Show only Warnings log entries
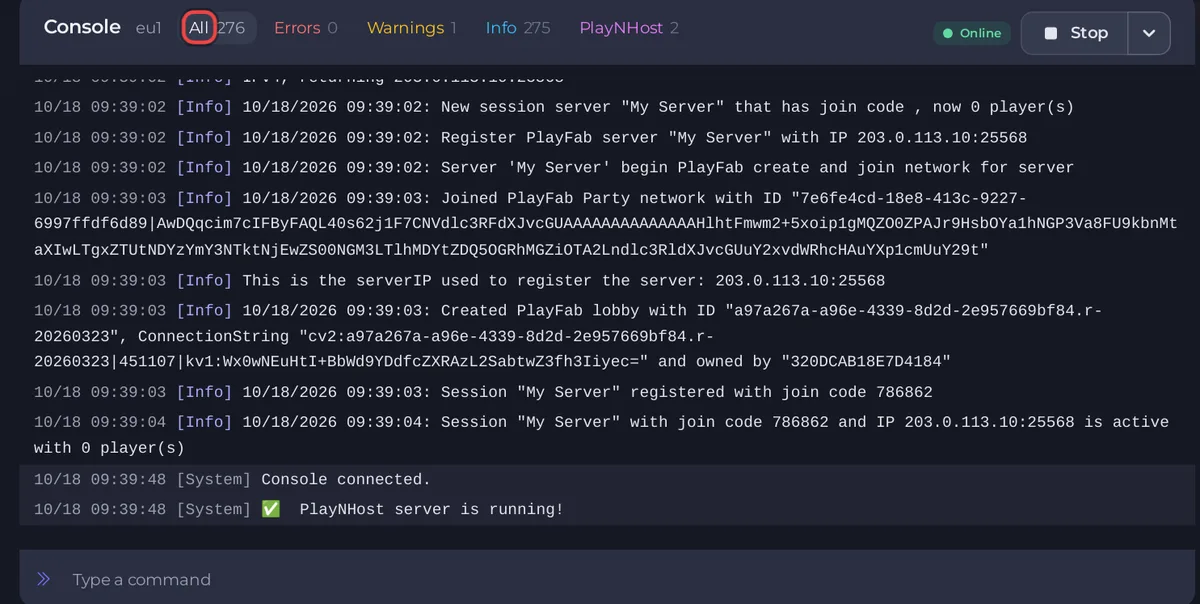This screenshot has width=1200, height=604. point(411,28)
